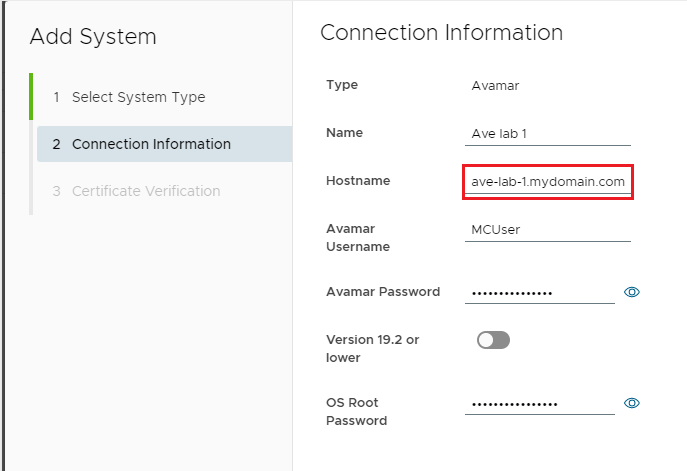The image size is (687, 471).
Task: Click the Hostname field label
Action: (x=358, y=181)
